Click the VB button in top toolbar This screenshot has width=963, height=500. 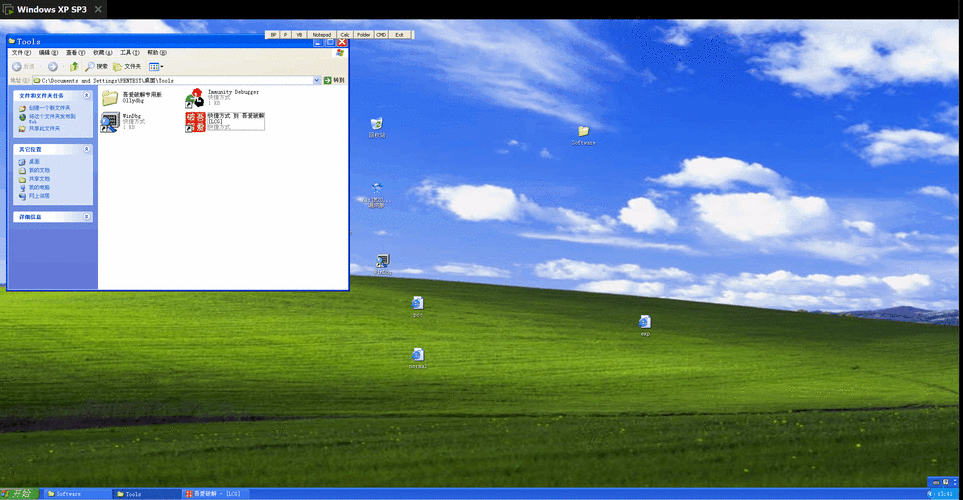299,35
